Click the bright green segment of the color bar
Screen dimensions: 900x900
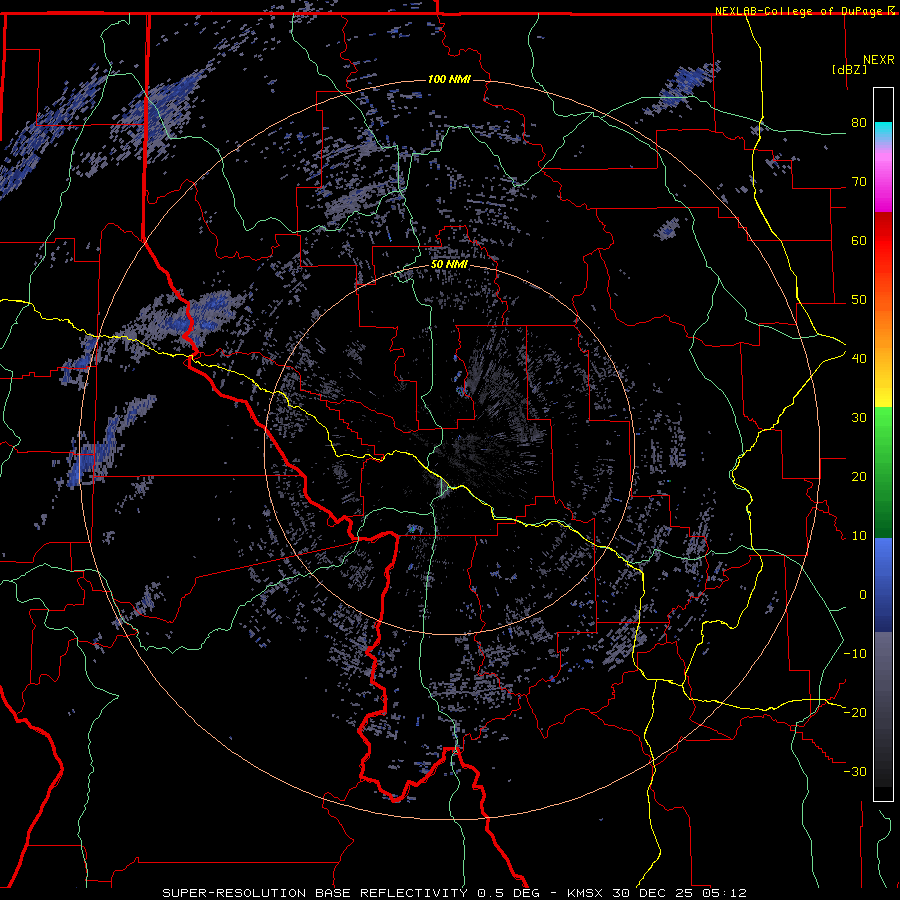tap(883, 428)
